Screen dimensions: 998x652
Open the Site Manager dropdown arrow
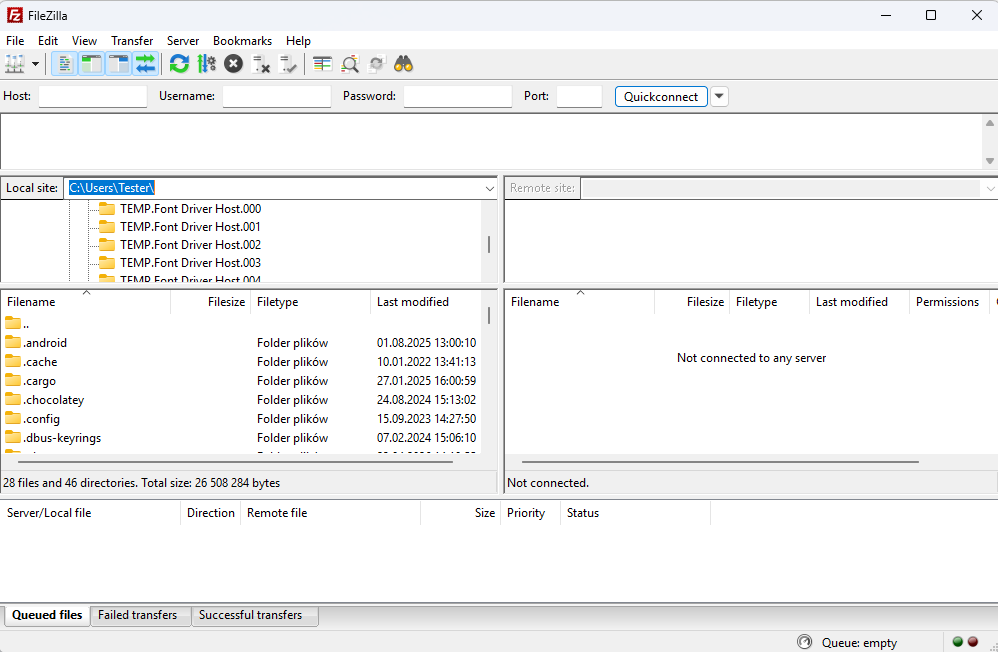point(36,64)
